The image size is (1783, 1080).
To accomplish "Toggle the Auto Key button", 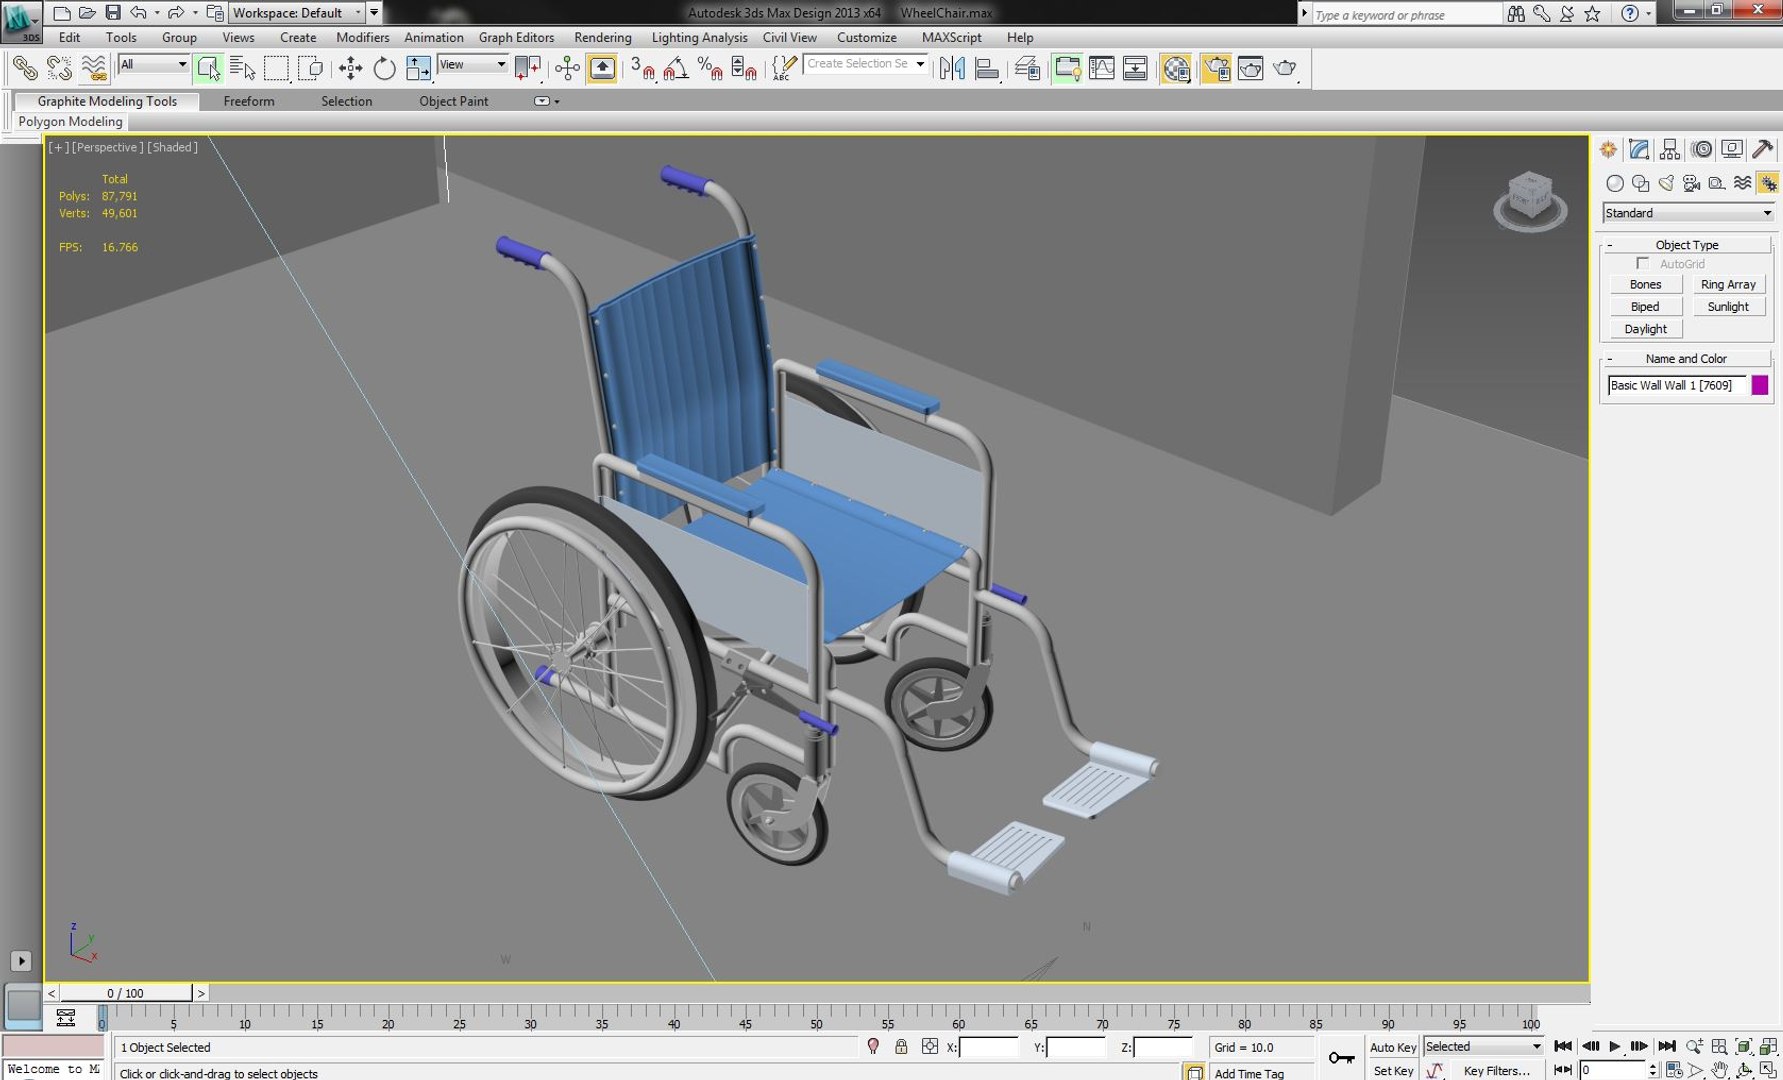I will click(1392, 1047).
